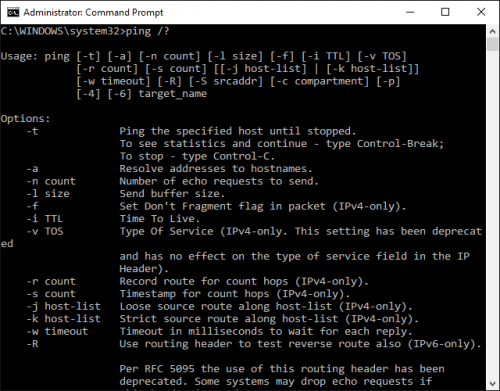
Task: Click 'target_name' in the usage syntax
Action: pyautogui.click(x=173, y=94)
